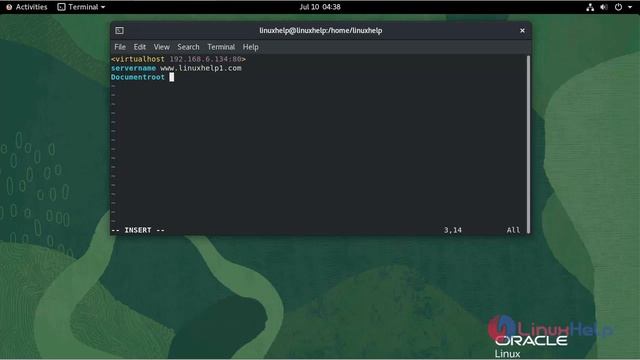Click the volume speaker icon
640x360 pixels.
pyautogui.click(x=604, y=7)
